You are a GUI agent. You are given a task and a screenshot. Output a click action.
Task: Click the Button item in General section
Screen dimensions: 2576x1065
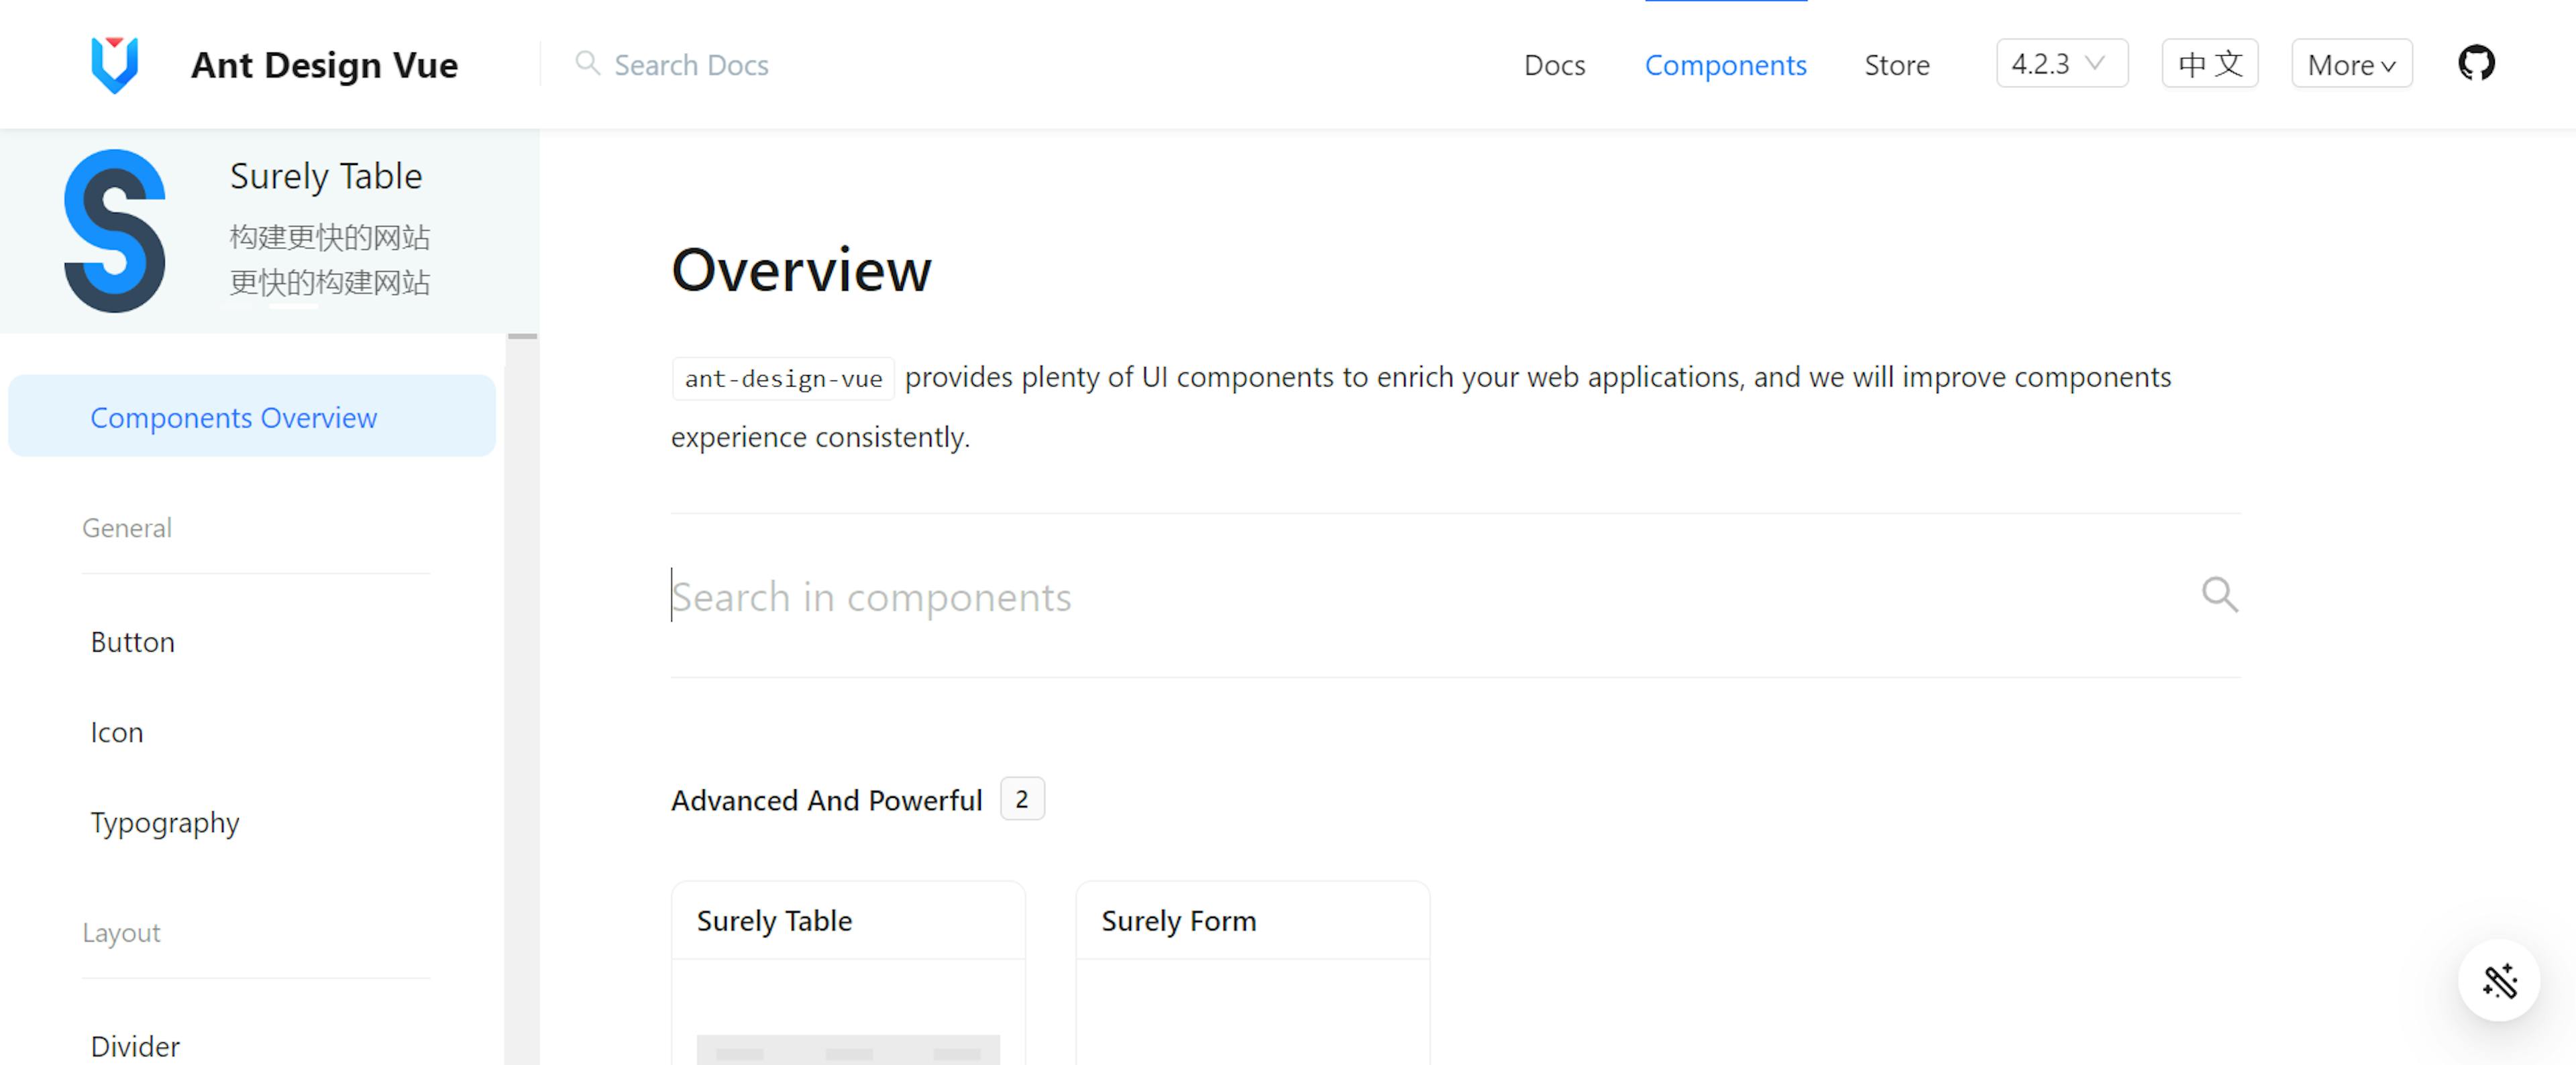pyautogui.click(x=133, y=640)
